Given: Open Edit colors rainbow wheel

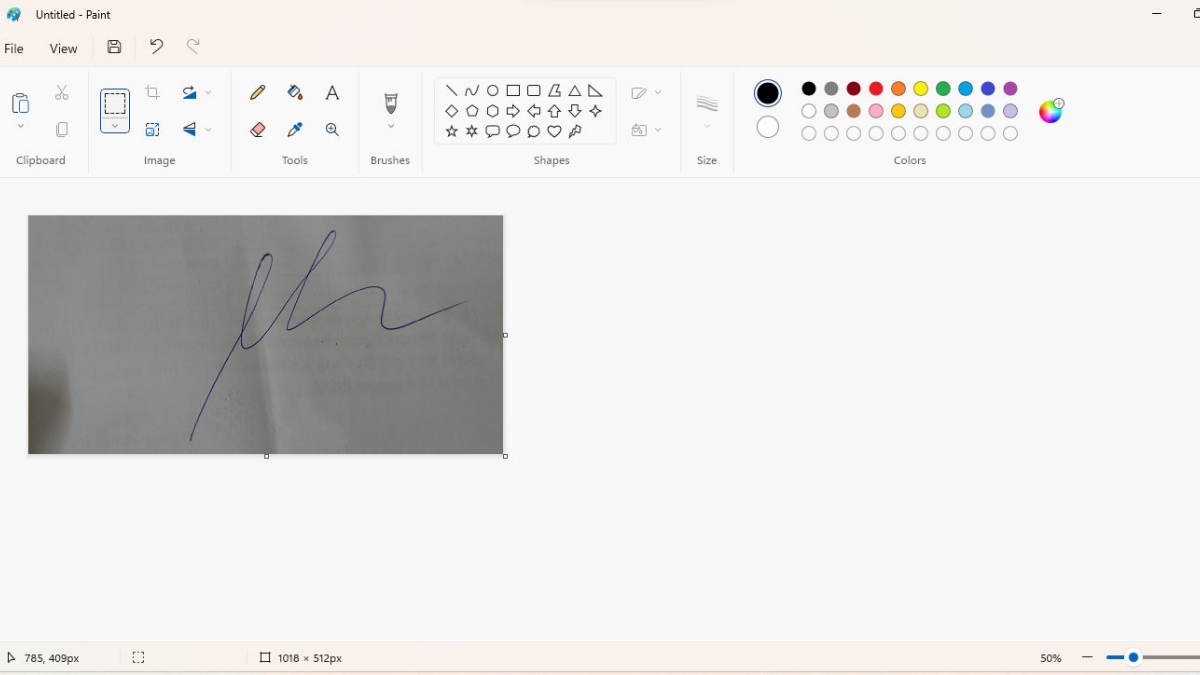Looking at the screenshot, I should click(x=1050, y=111).
